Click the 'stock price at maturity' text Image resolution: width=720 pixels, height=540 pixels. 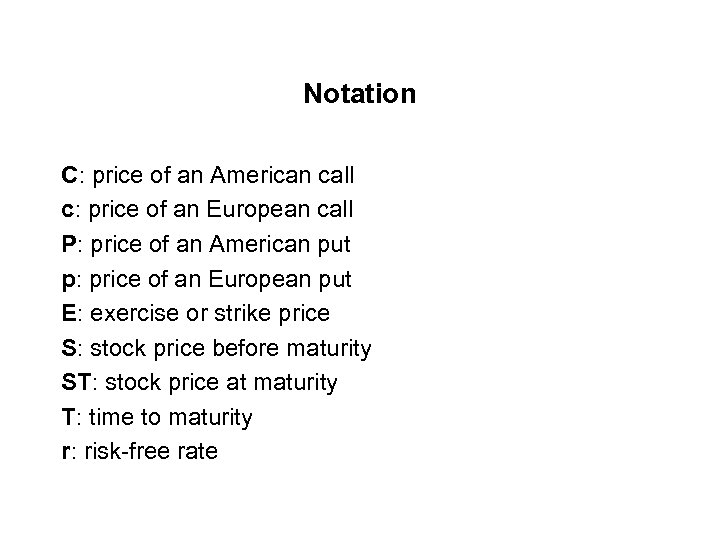pos(220,382)
